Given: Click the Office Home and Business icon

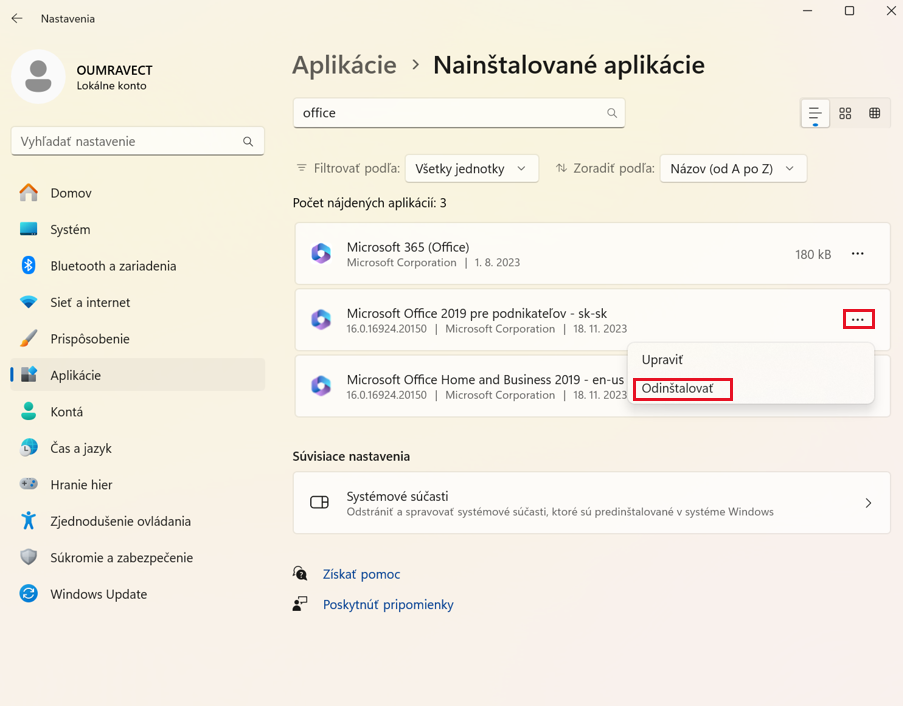Looking at the screenshot, I should coord(321,386).
